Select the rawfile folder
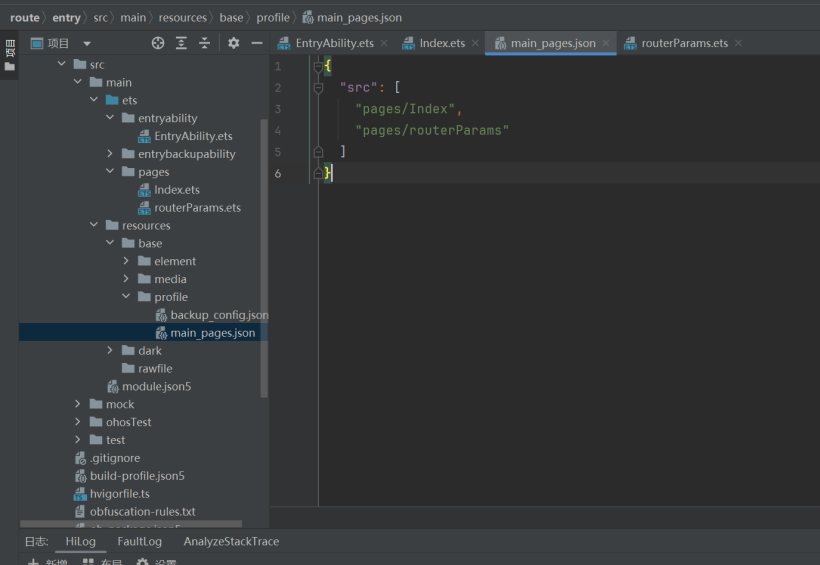This screenshot has width=820, height=565. [147, 368]
